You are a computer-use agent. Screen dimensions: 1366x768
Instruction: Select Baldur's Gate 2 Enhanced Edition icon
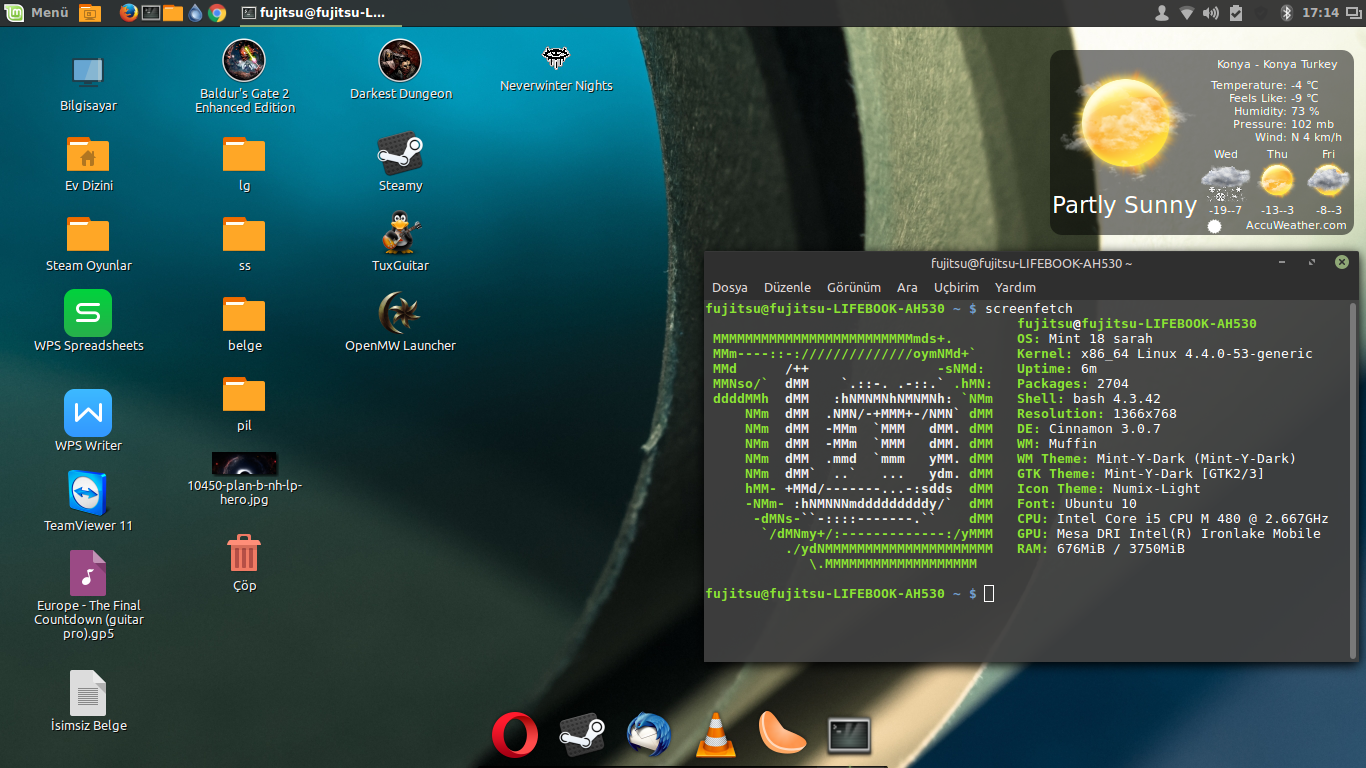244,60
